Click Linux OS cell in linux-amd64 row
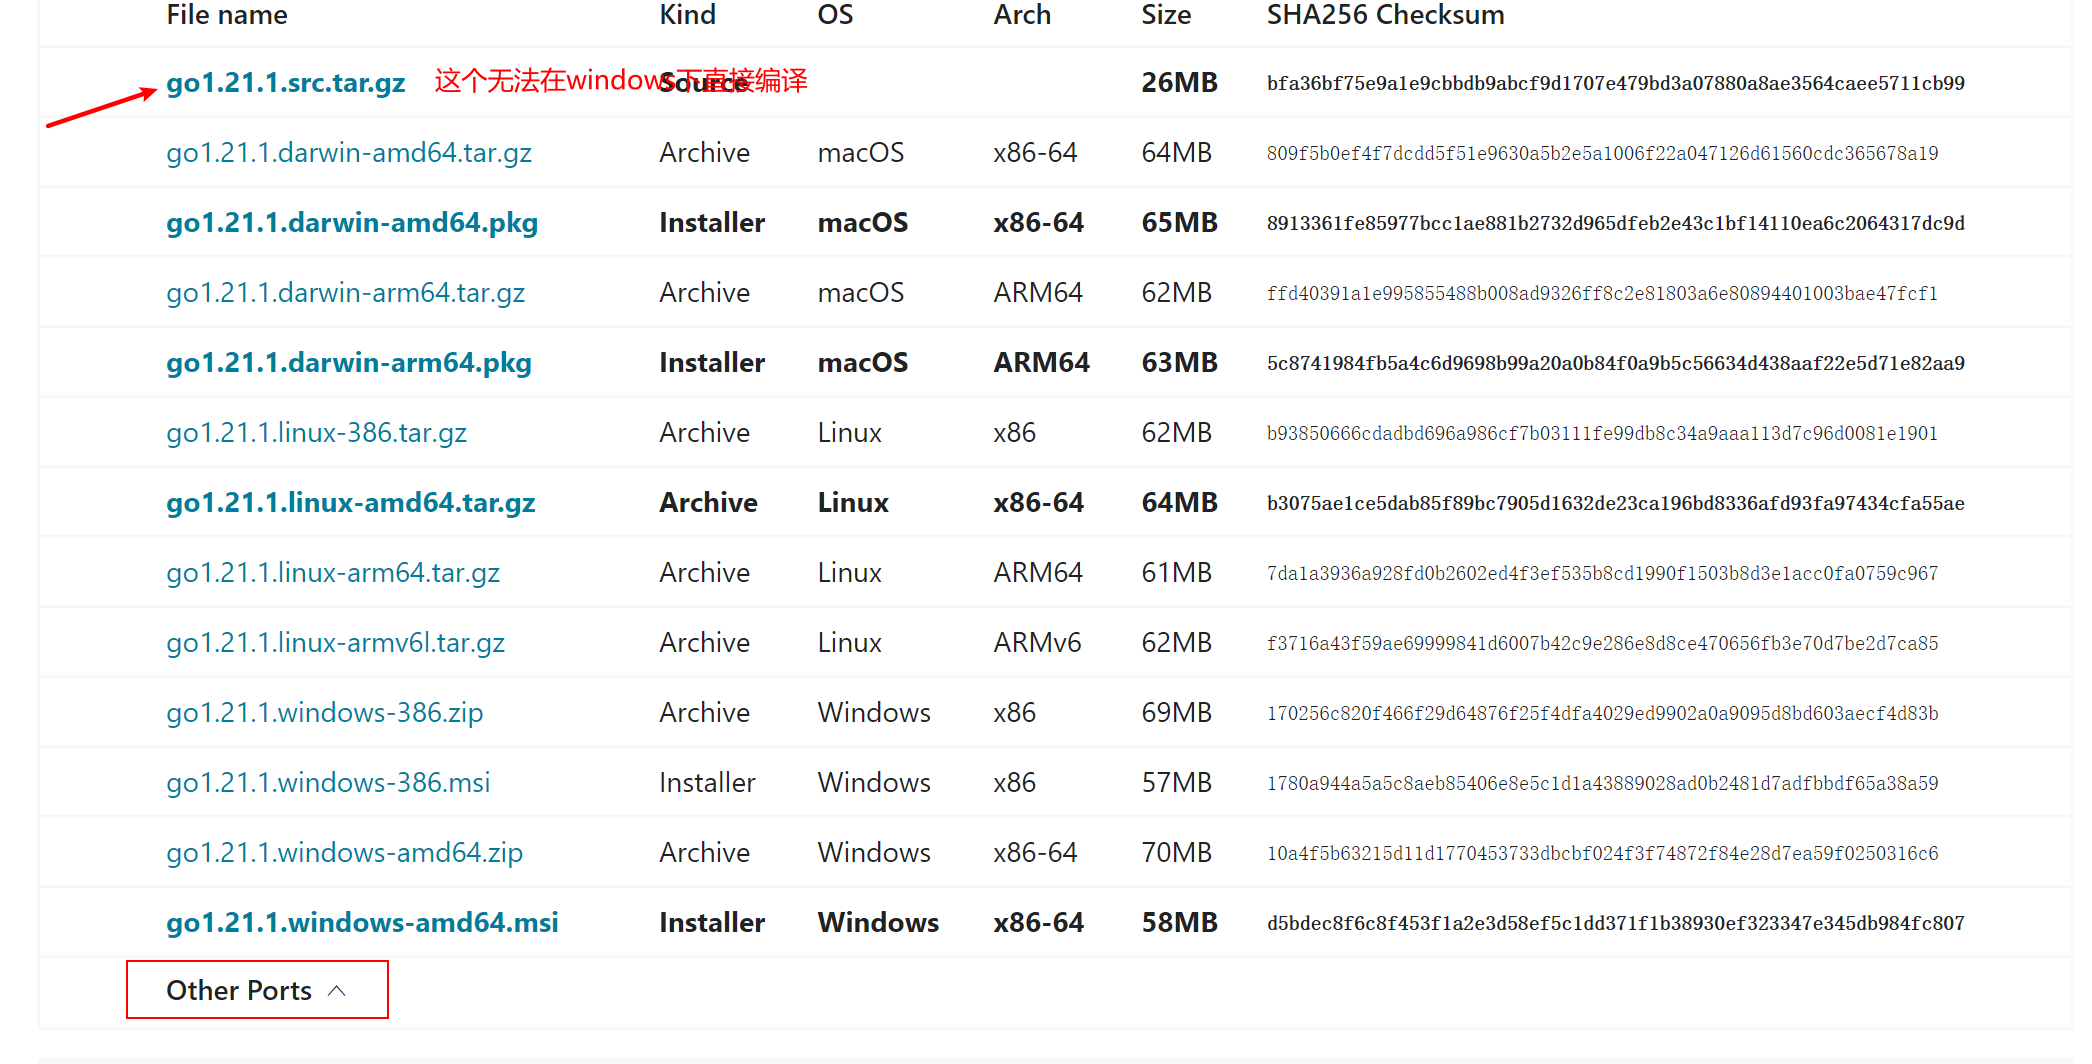The height and width of the screenshot is (1064, 2092). coord(853,503)
